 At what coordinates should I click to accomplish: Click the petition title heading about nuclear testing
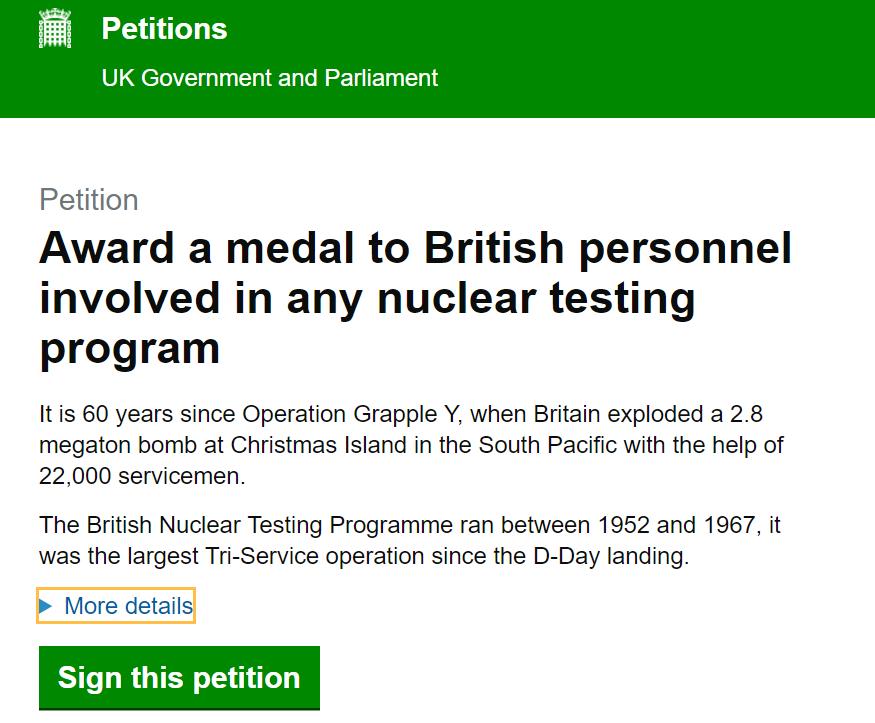[415, 298]
